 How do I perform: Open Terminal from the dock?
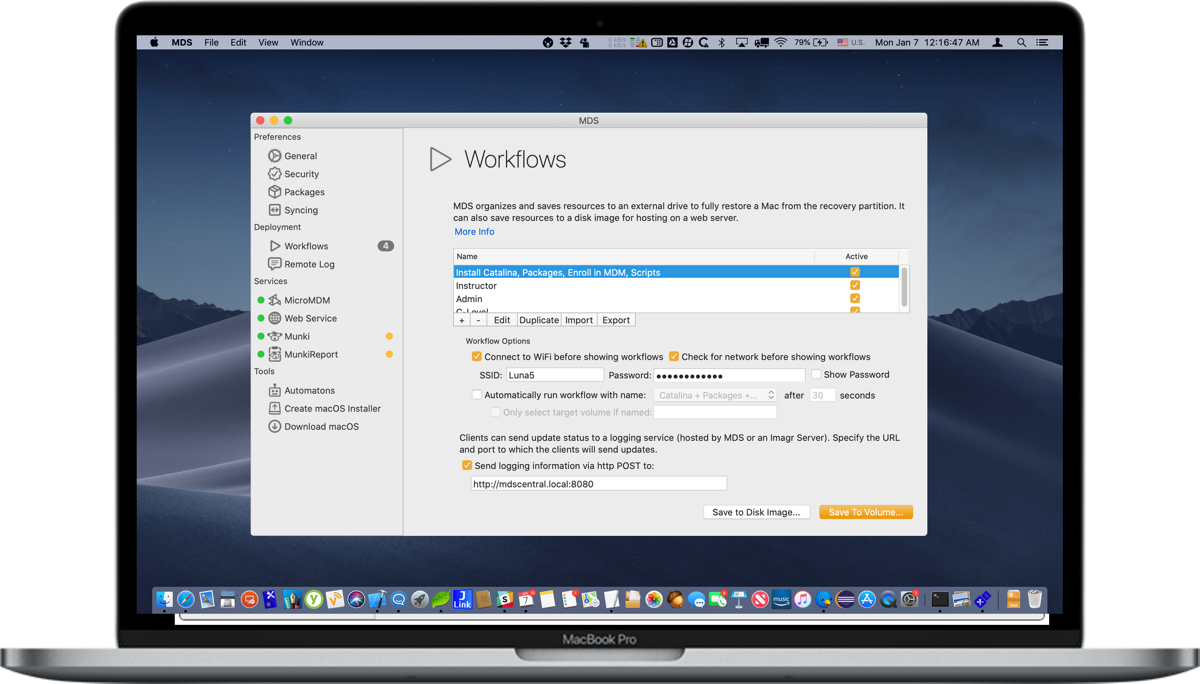point(940,599)
